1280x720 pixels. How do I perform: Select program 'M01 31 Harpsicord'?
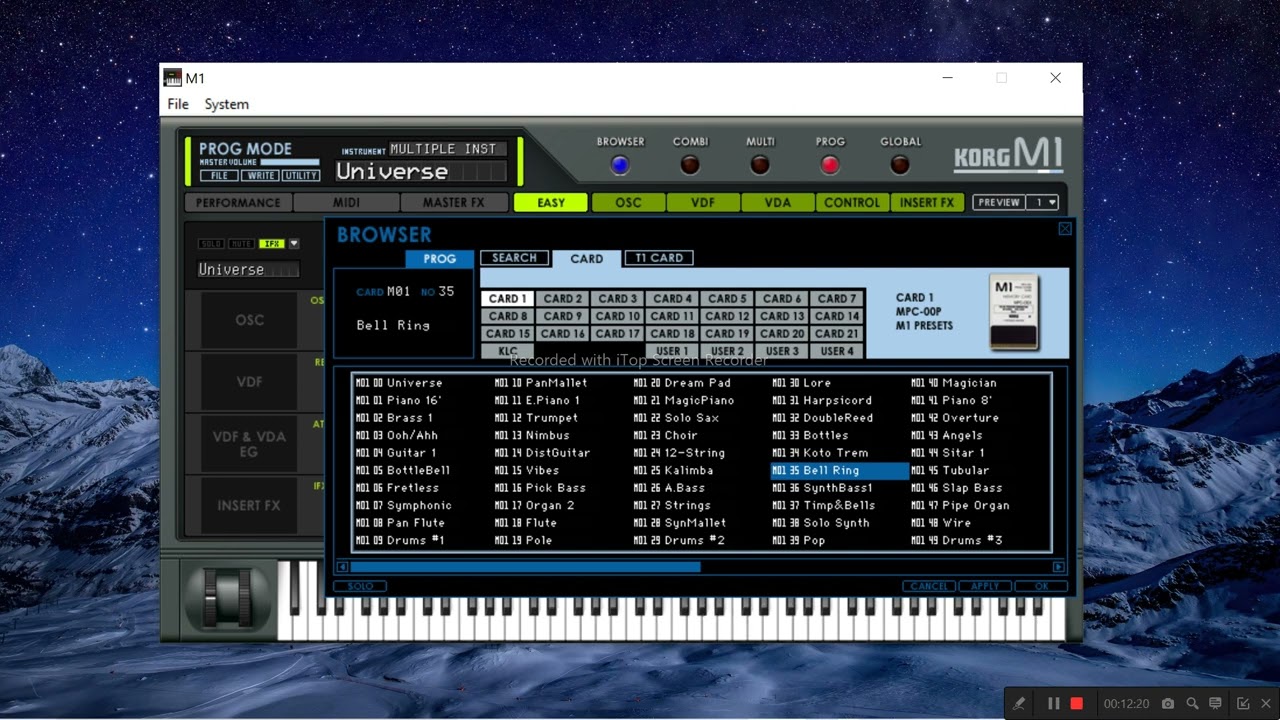coord(839,400)
